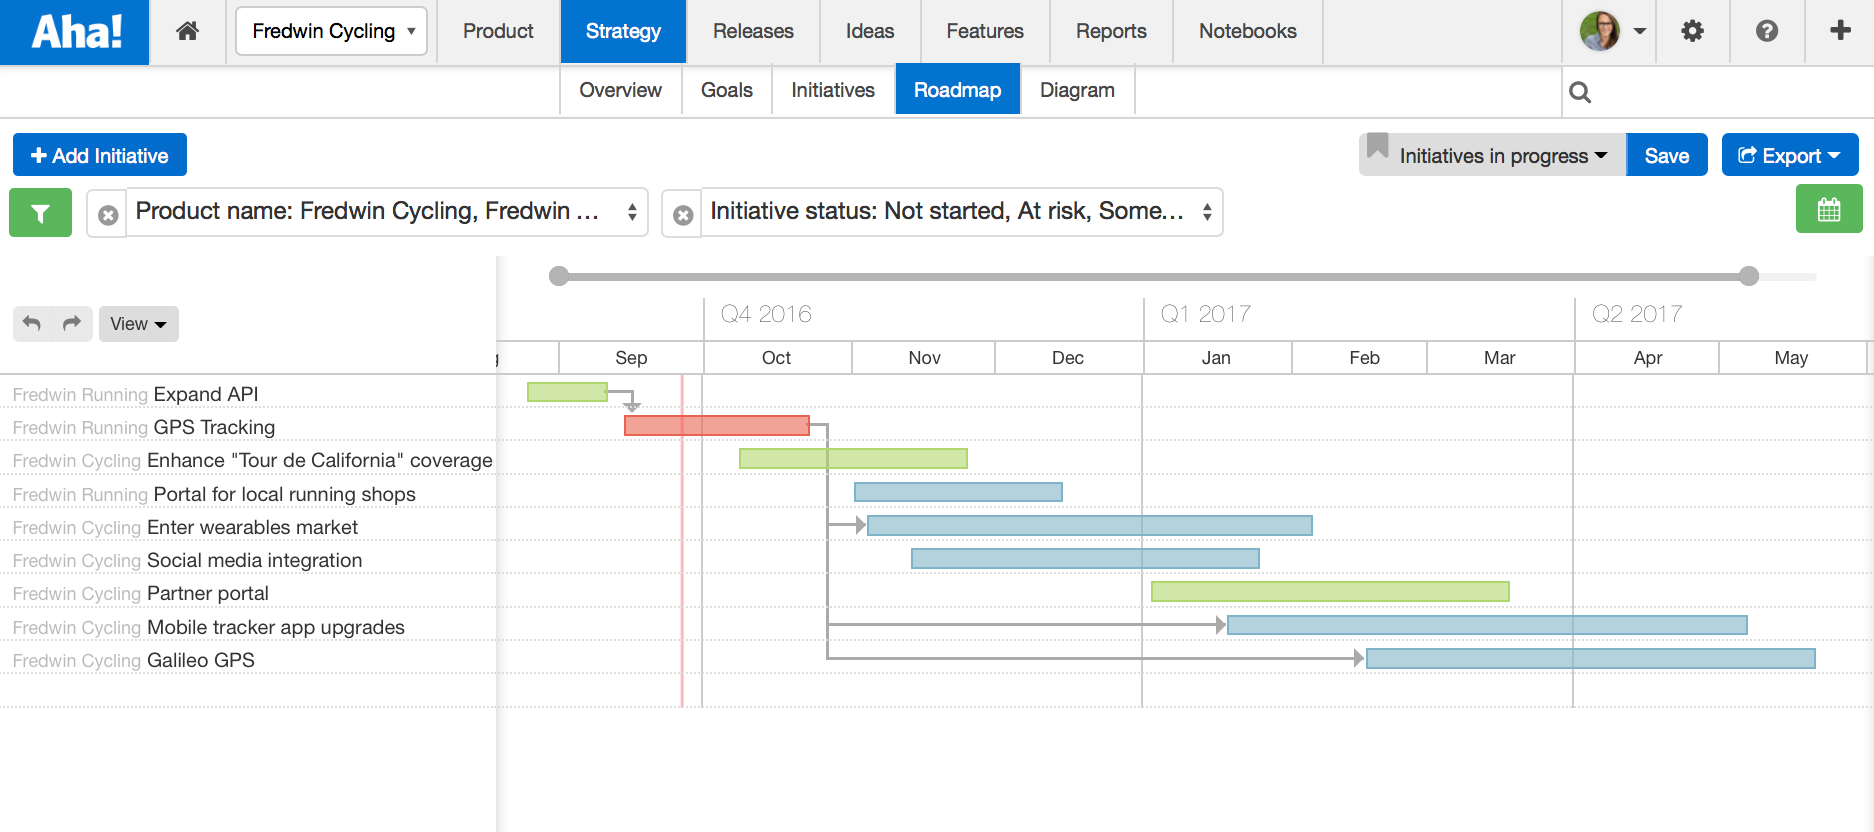The height and width of the screenshot is (832, 1874).
Task: Click the Q2 2017 quarter header
Action: (x=1637, y=314)
